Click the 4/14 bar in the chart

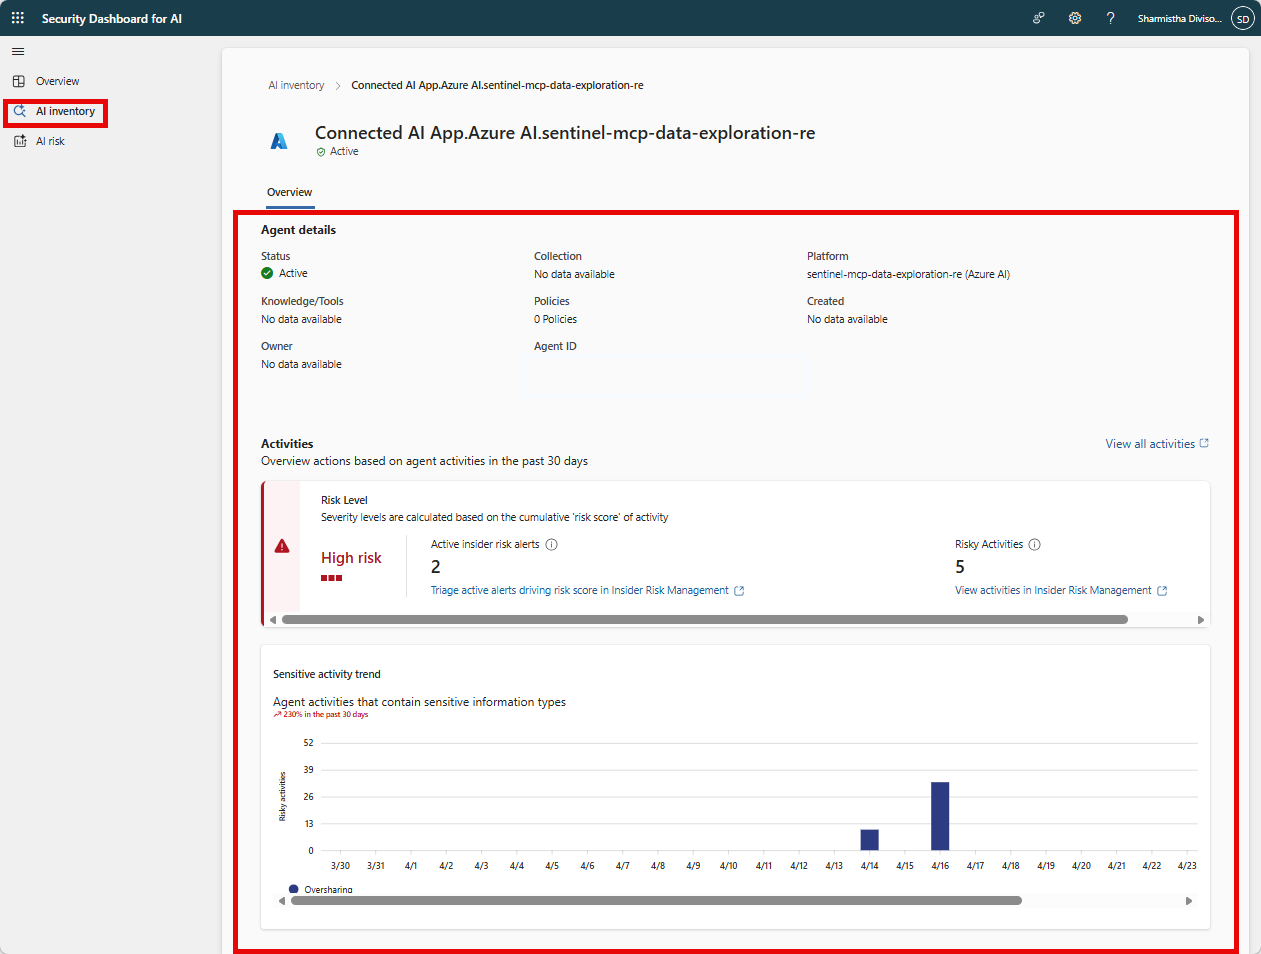click(870, 840)
